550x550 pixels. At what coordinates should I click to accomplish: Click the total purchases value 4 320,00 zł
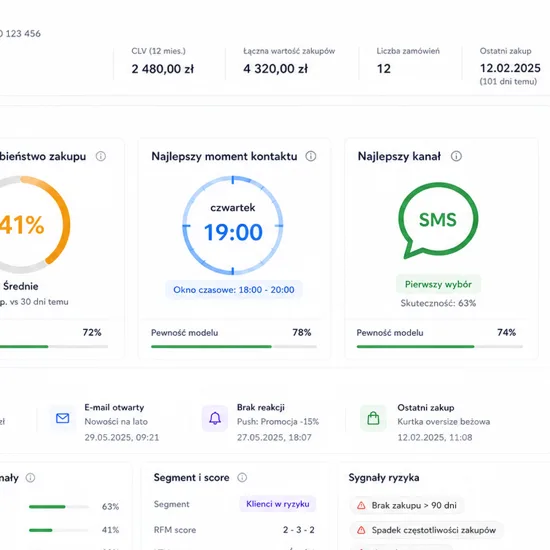(x=275, y=69)
